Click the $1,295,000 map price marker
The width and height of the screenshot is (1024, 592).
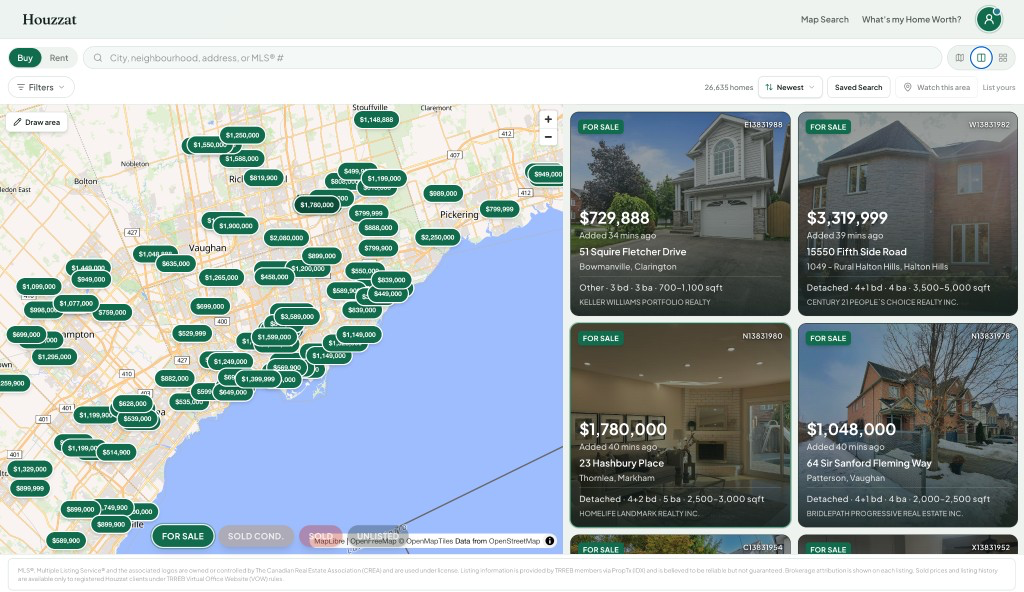(54, 357)
